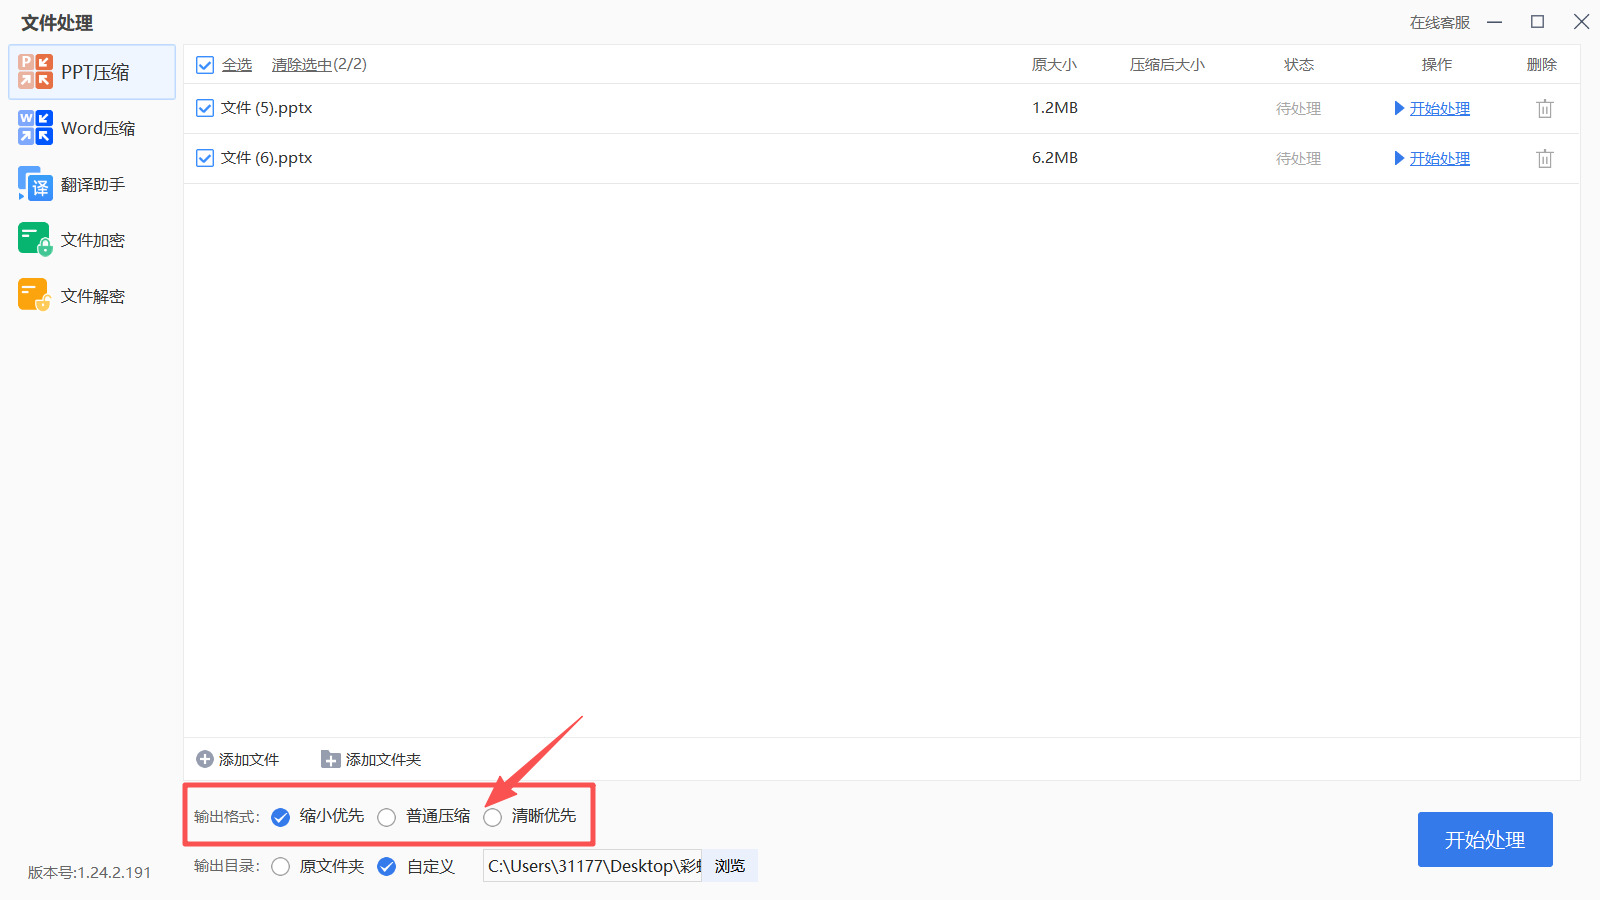Open 在线客服 online support
1600x900 pixels.
[x=1440, y=22]
